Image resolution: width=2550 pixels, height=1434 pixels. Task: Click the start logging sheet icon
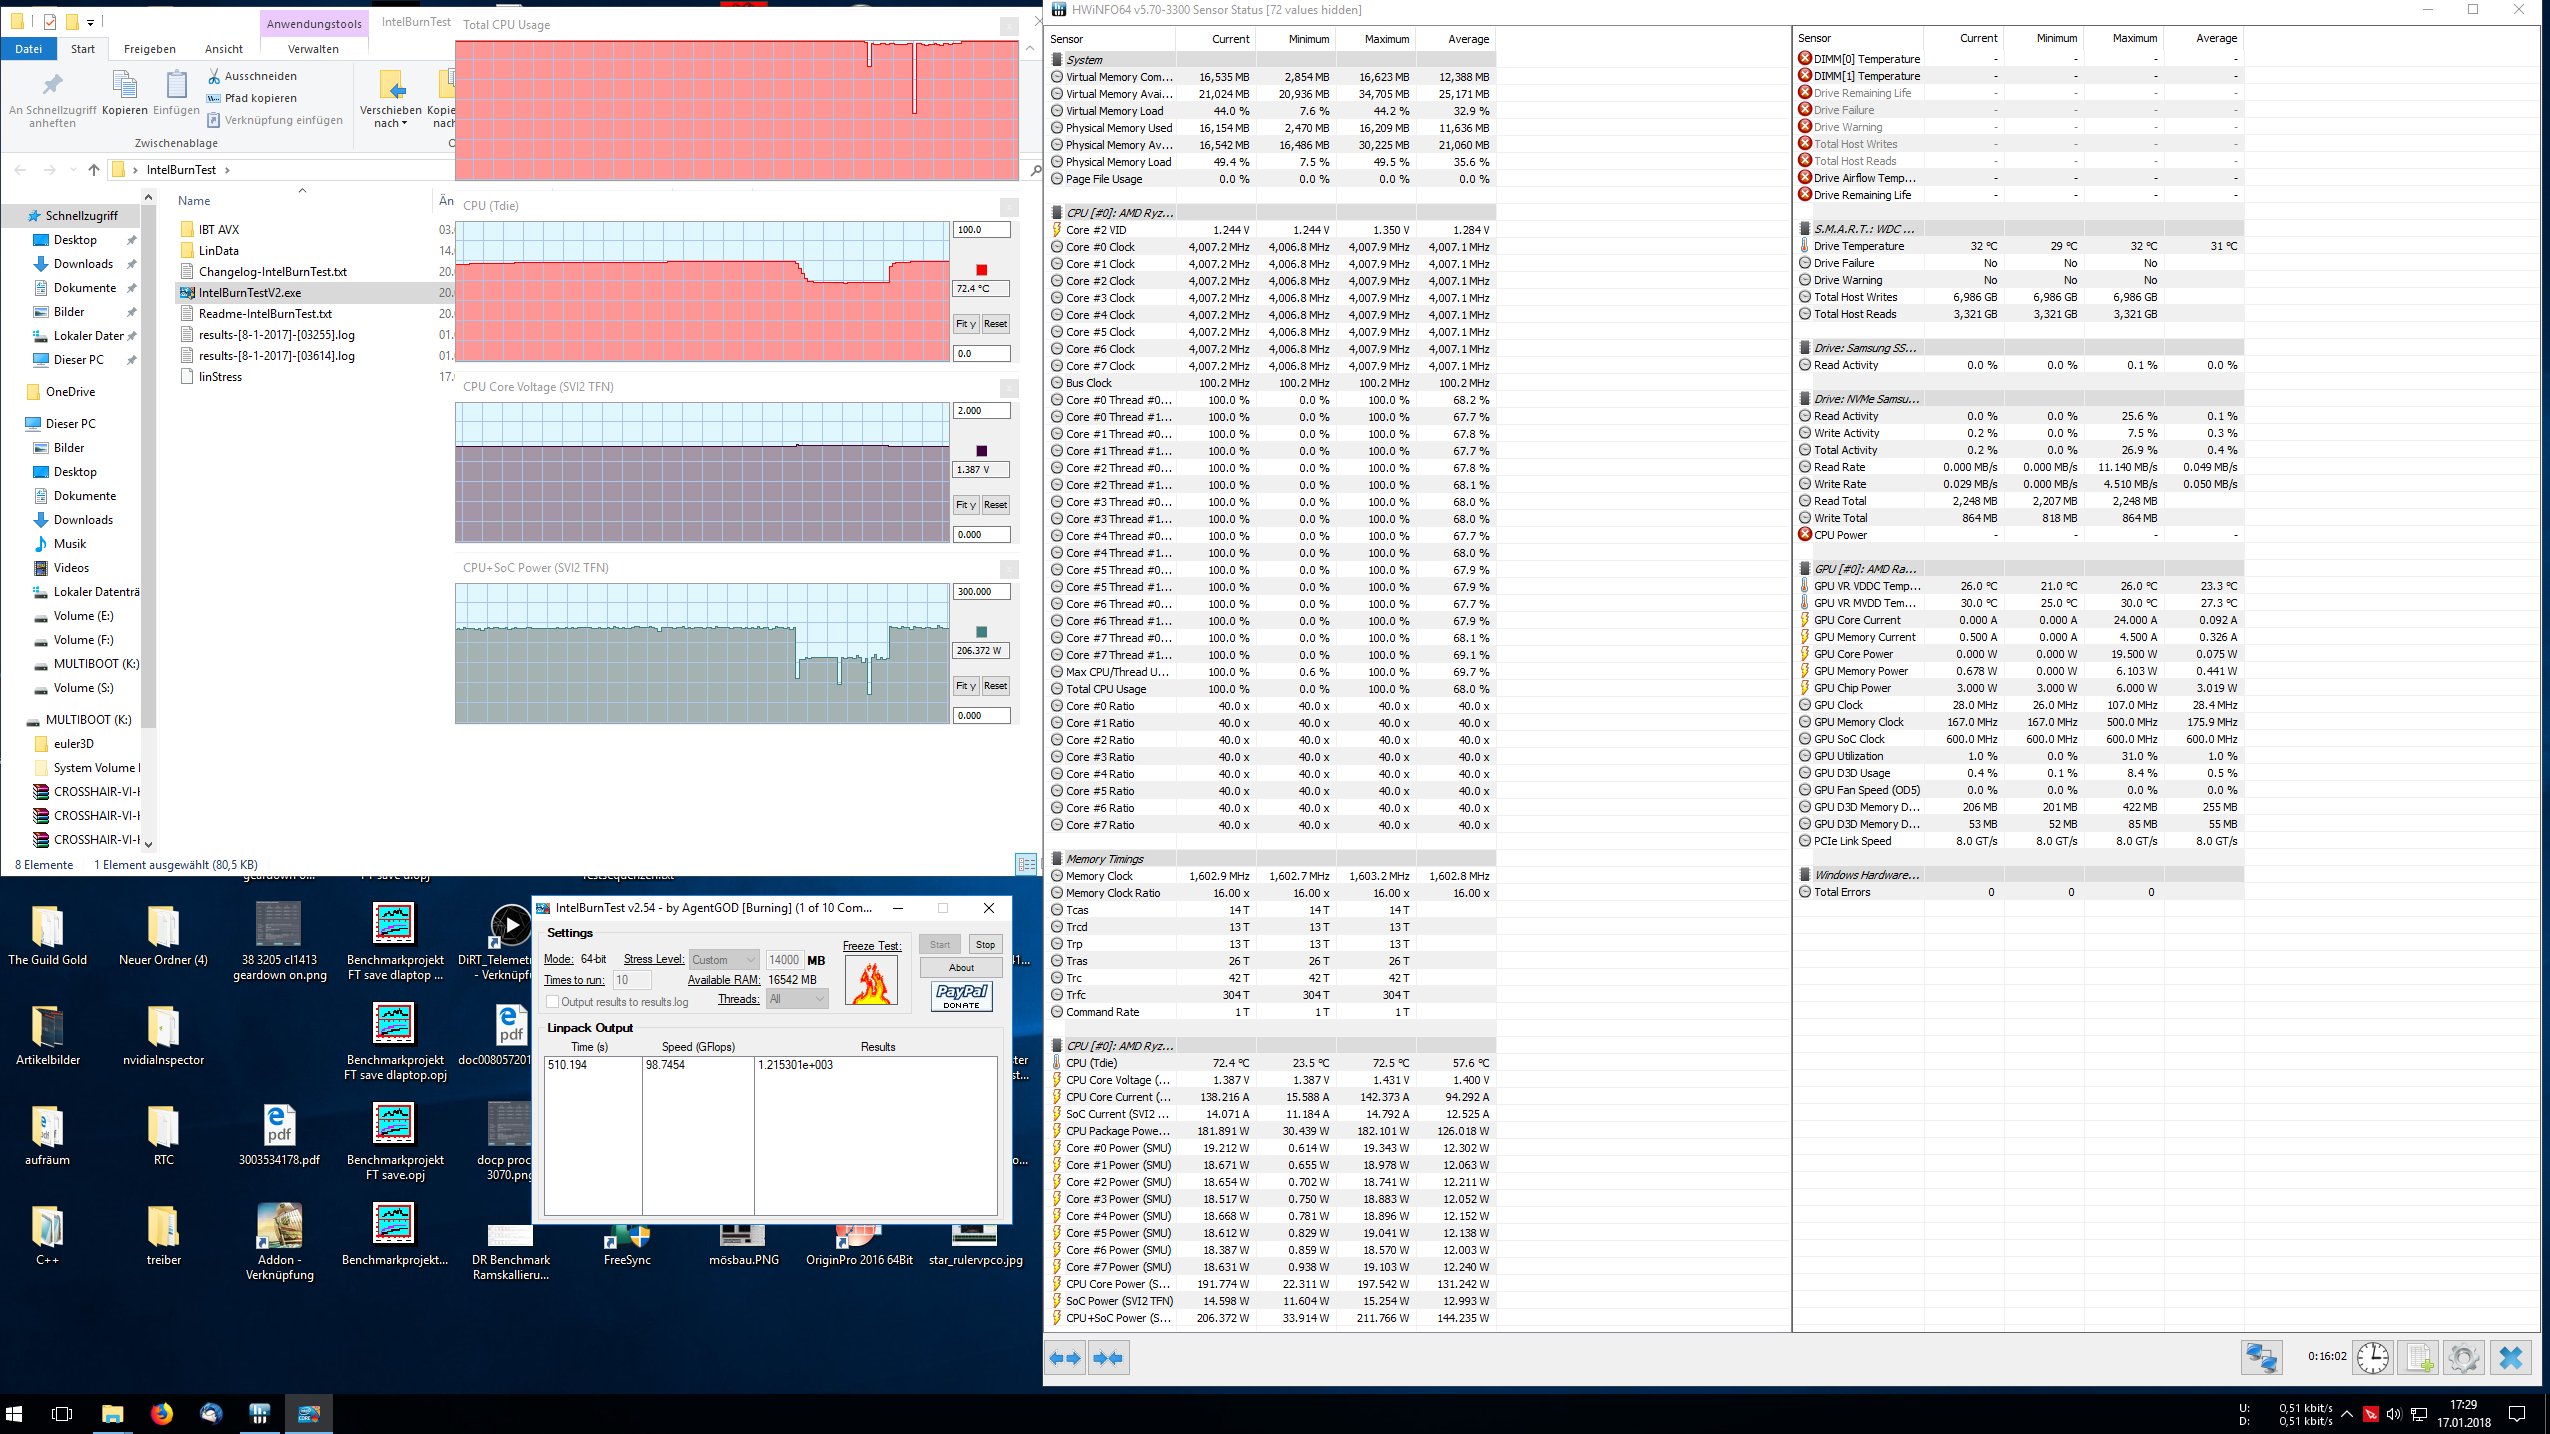(2419, 1357)
